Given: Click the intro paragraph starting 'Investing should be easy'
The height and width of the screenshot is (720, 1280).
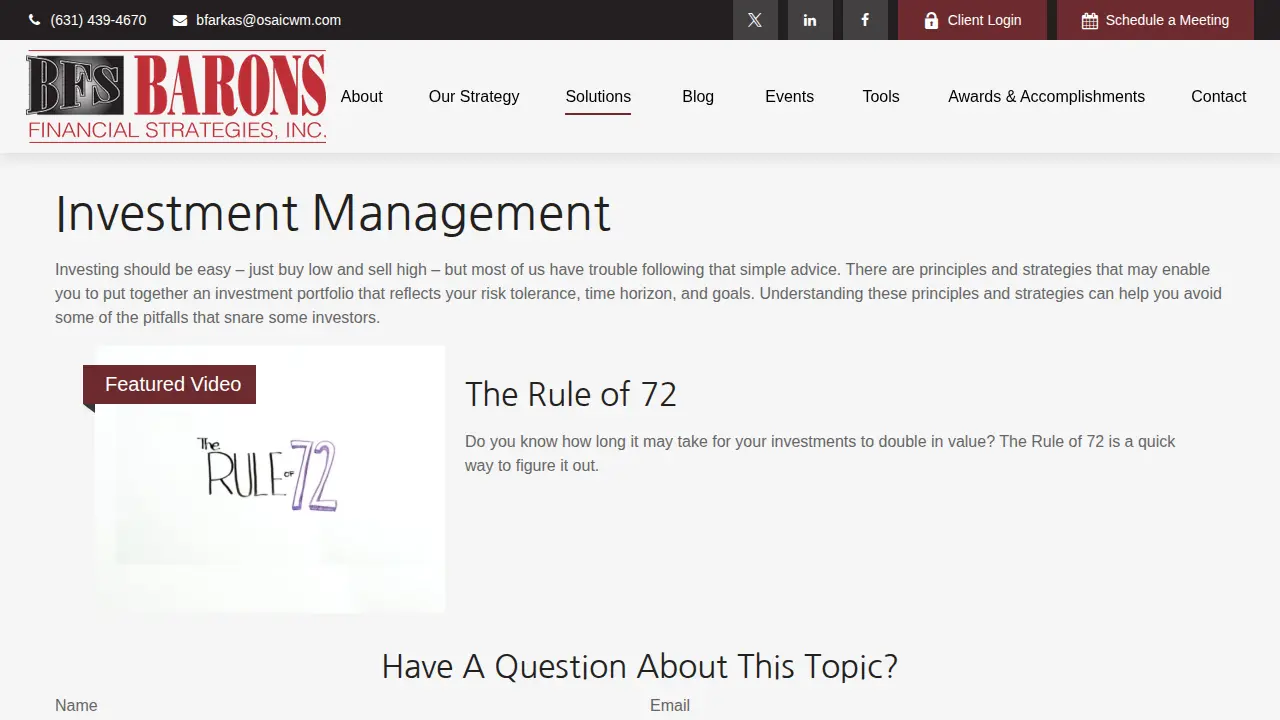Looking at the screenshot, I should point(638,294).
